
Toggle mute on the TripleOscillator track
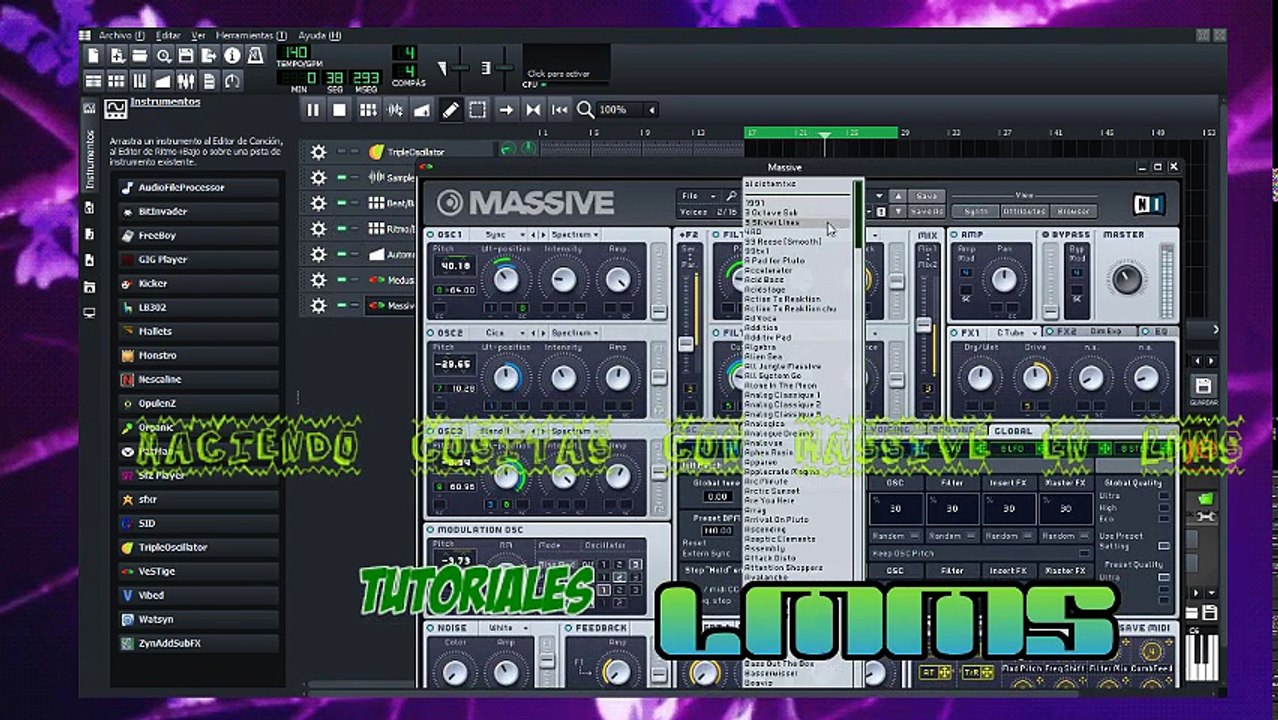tap(341, 152)
